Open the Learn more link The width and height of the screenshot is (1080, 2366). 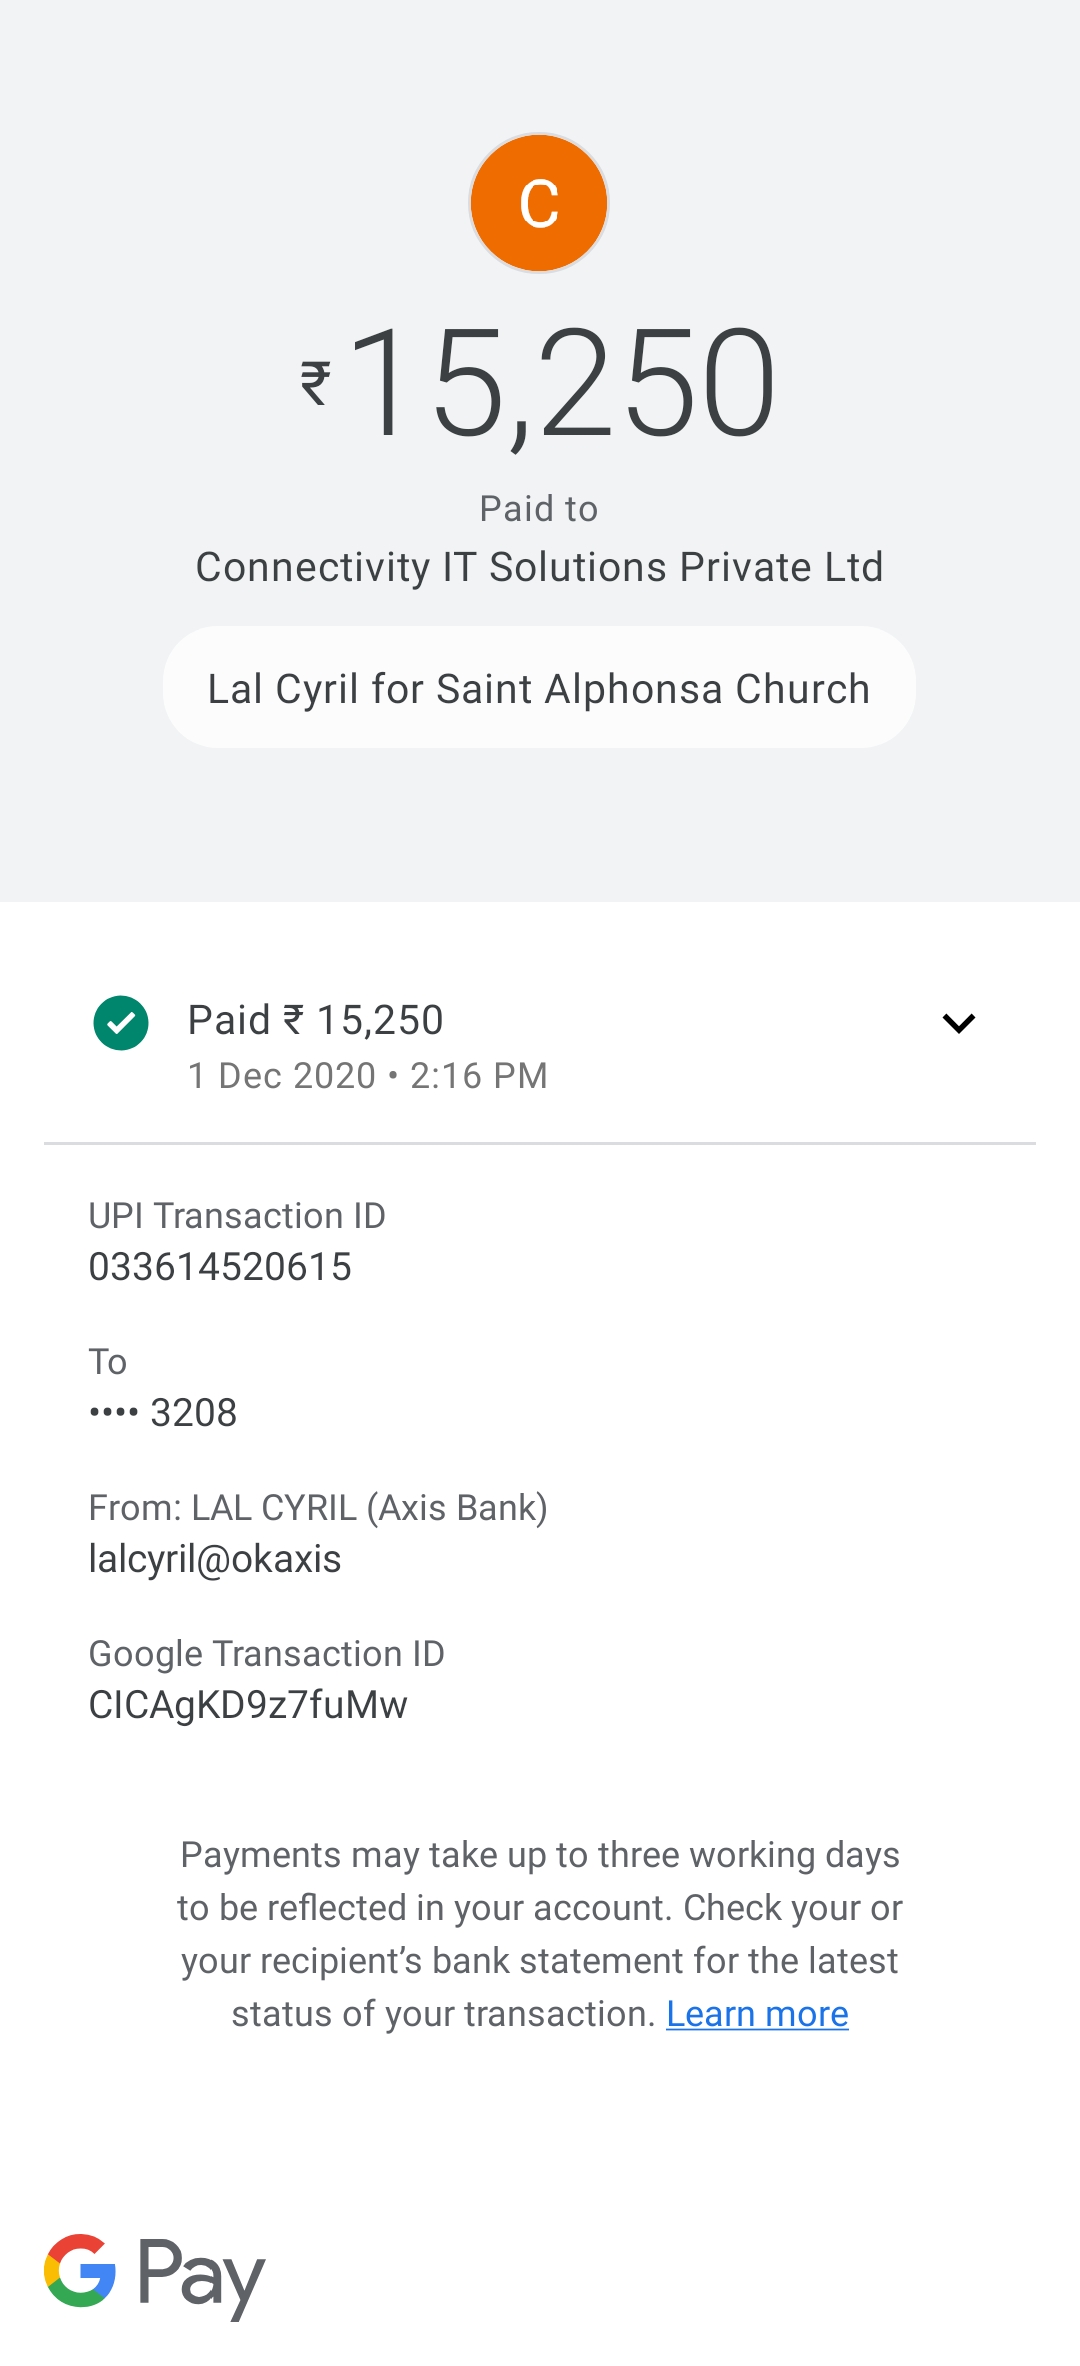tap(757, 2013)
